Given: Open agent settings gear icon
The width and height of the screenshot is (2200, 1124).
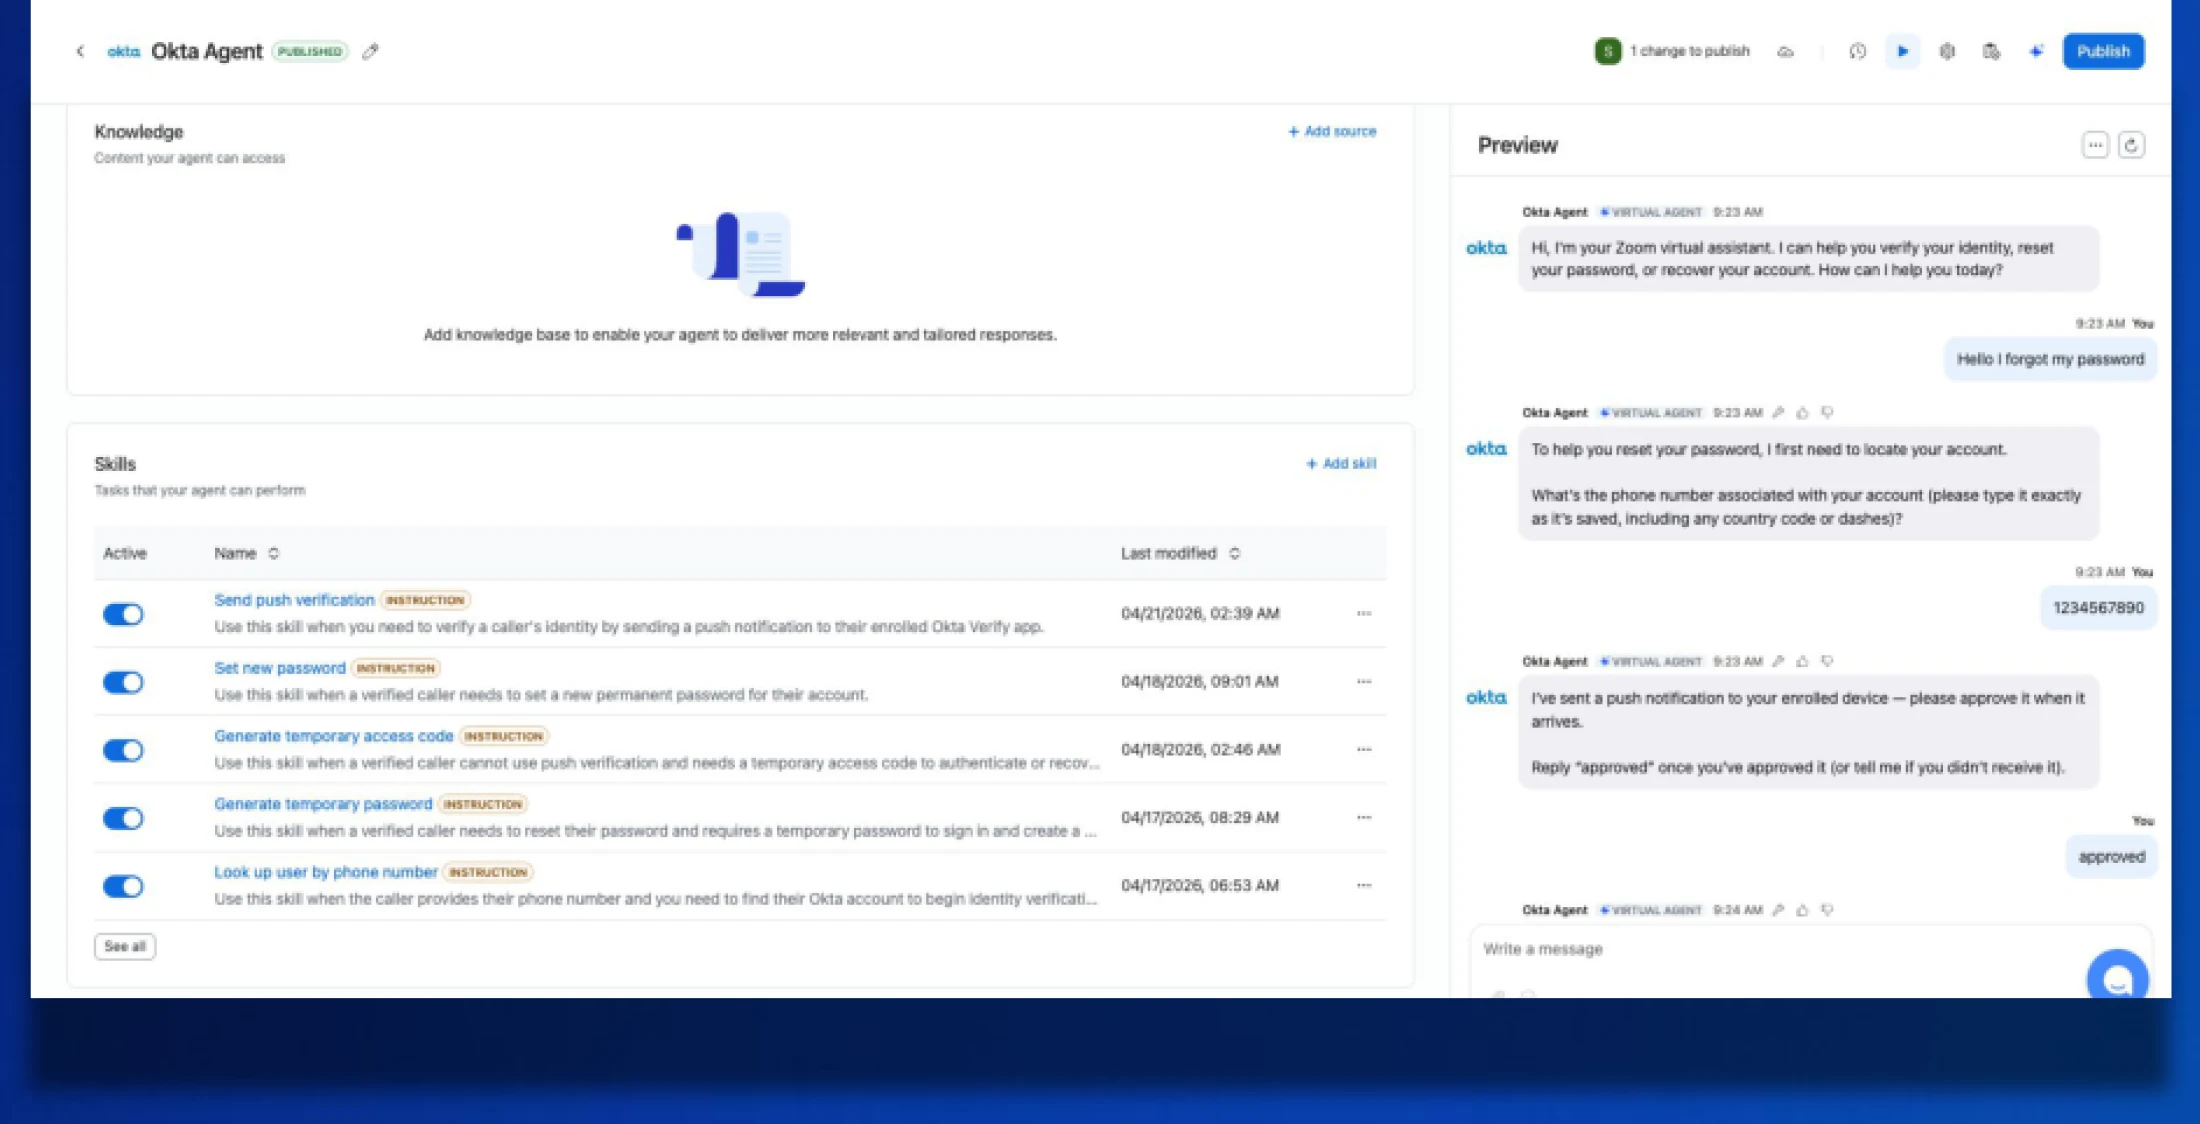Looking at the screenshot, I should (x=1946, y=51).
